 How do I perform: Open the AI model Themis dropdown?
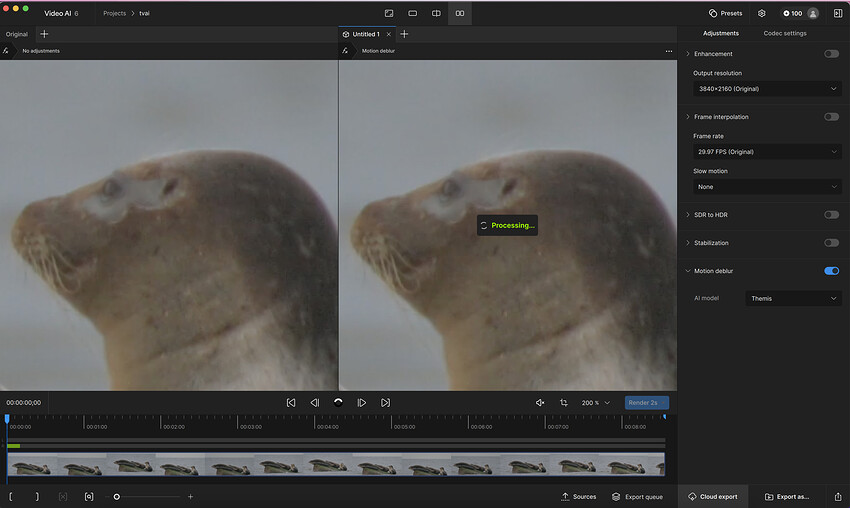tap(793, 298)
